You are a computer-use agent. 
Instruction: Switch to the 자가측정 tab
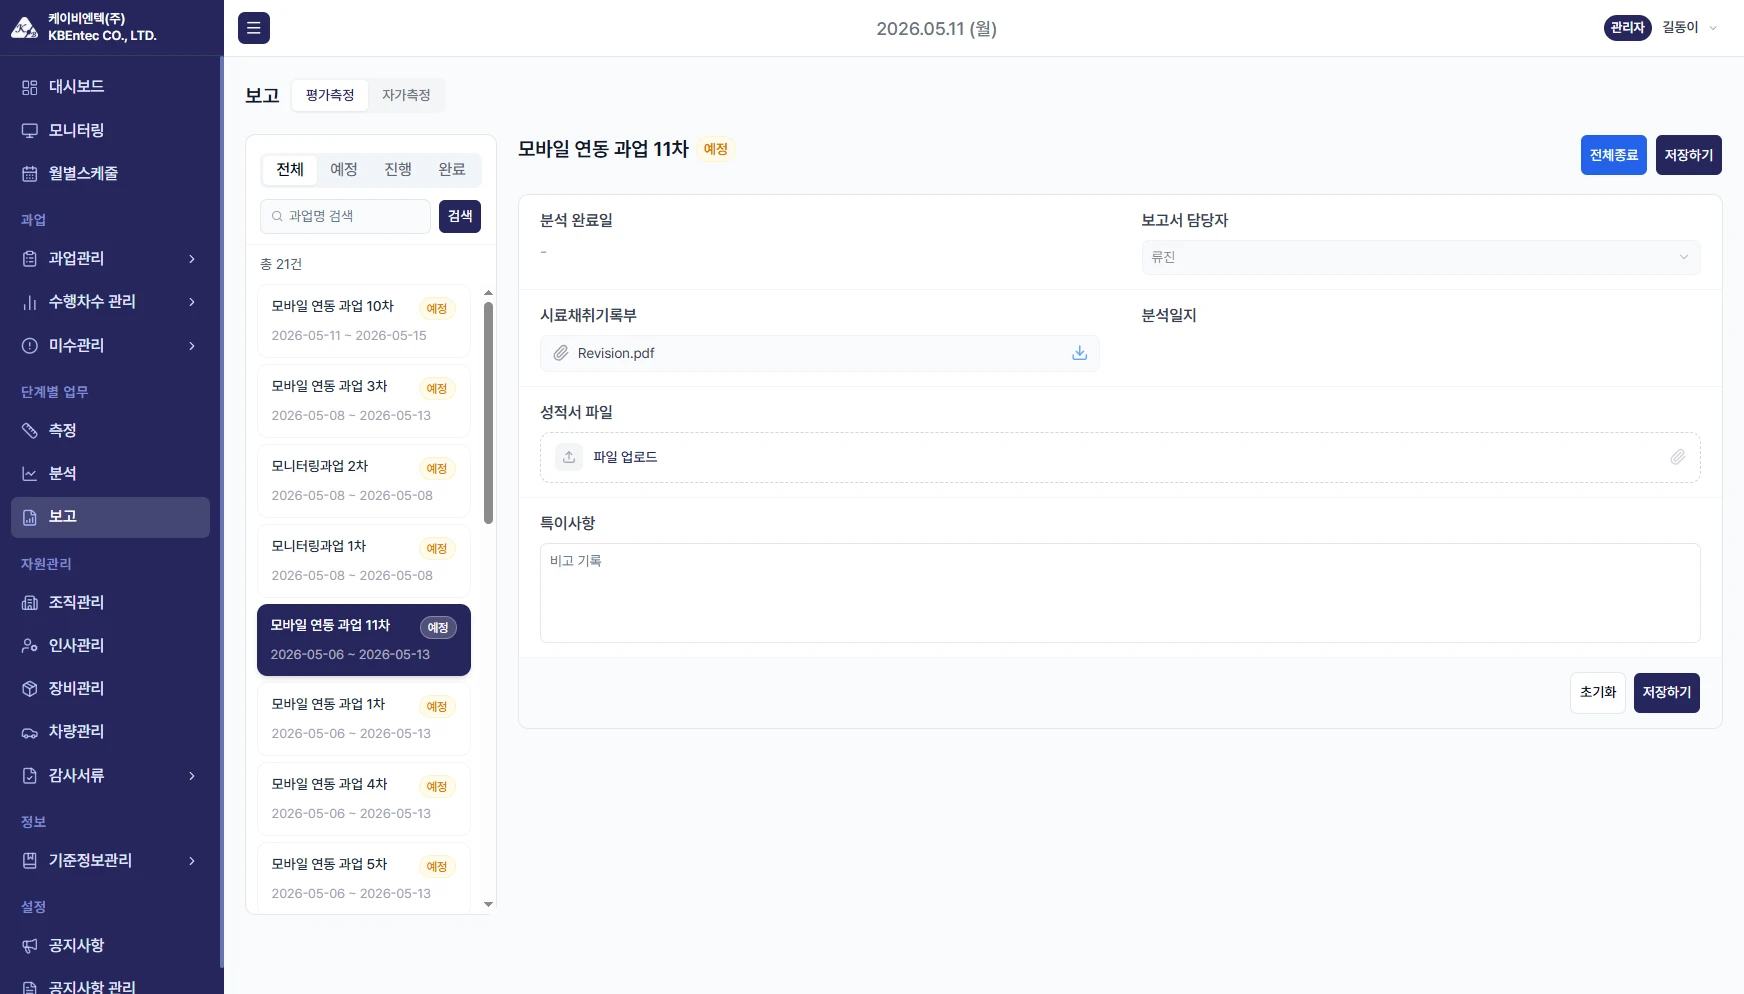coord(406,95)
